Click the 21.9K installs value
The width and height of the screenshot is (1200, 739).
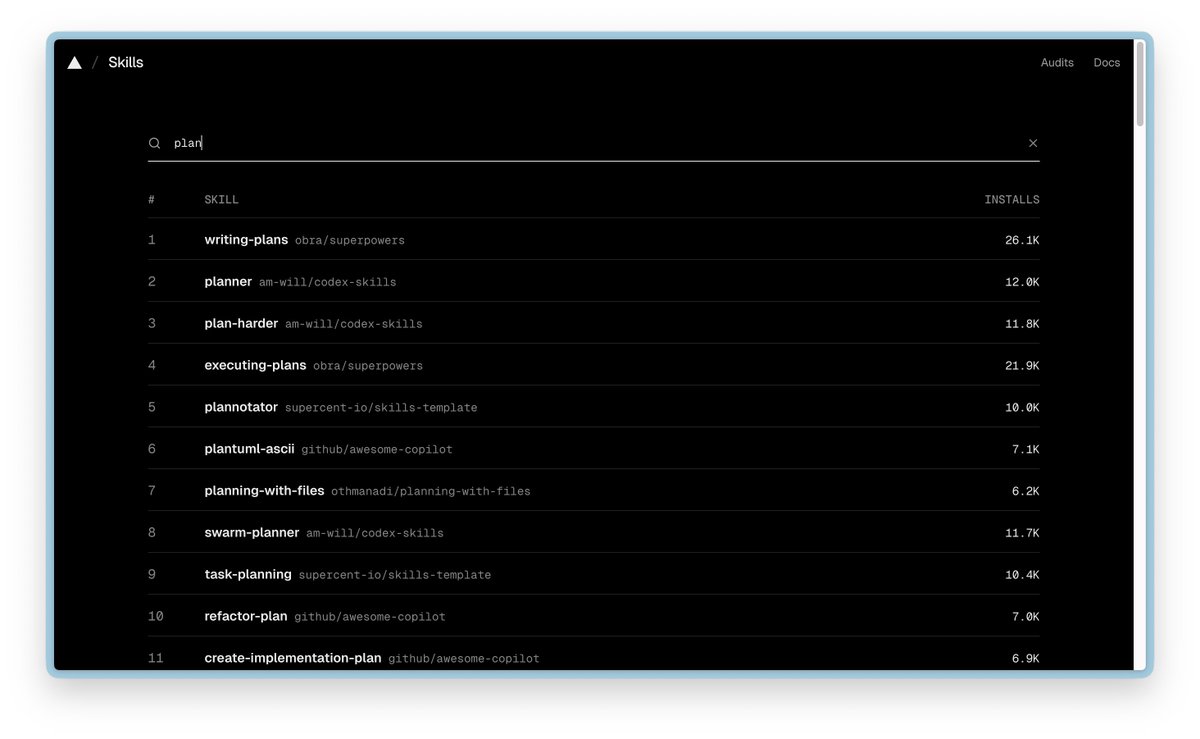[1022, 367]
